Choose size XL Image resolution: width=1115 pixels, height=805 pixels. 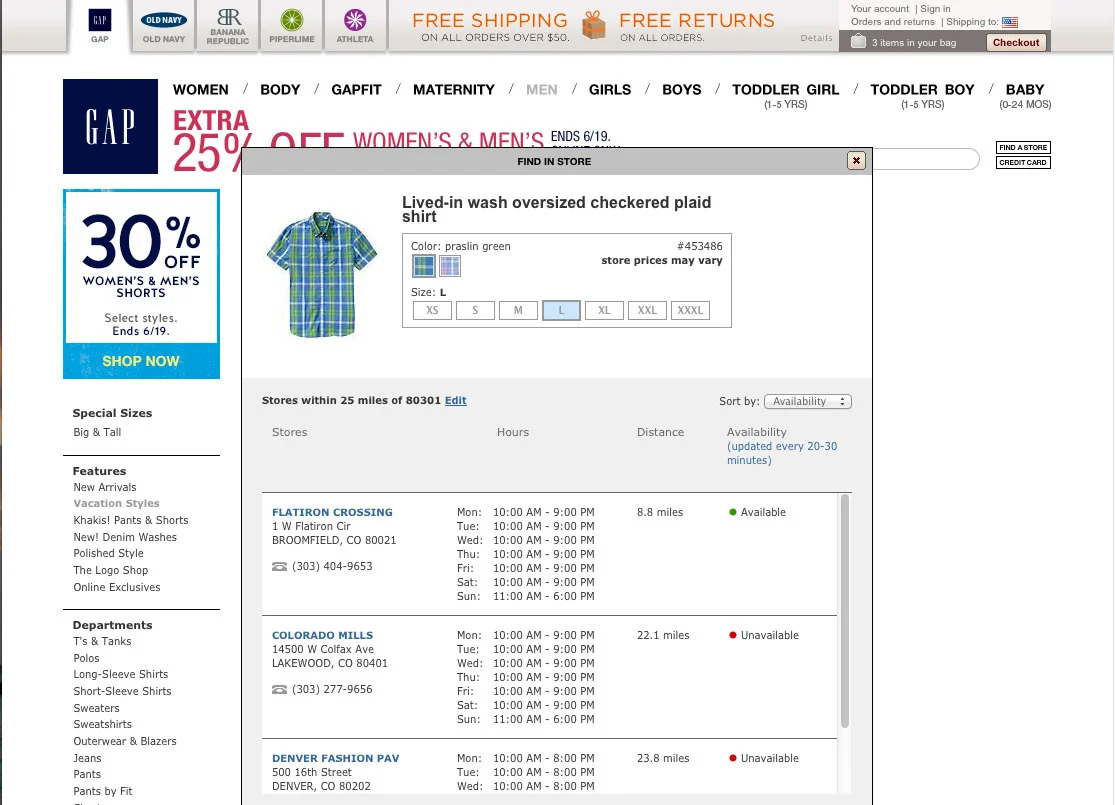(x=604, y=311)
